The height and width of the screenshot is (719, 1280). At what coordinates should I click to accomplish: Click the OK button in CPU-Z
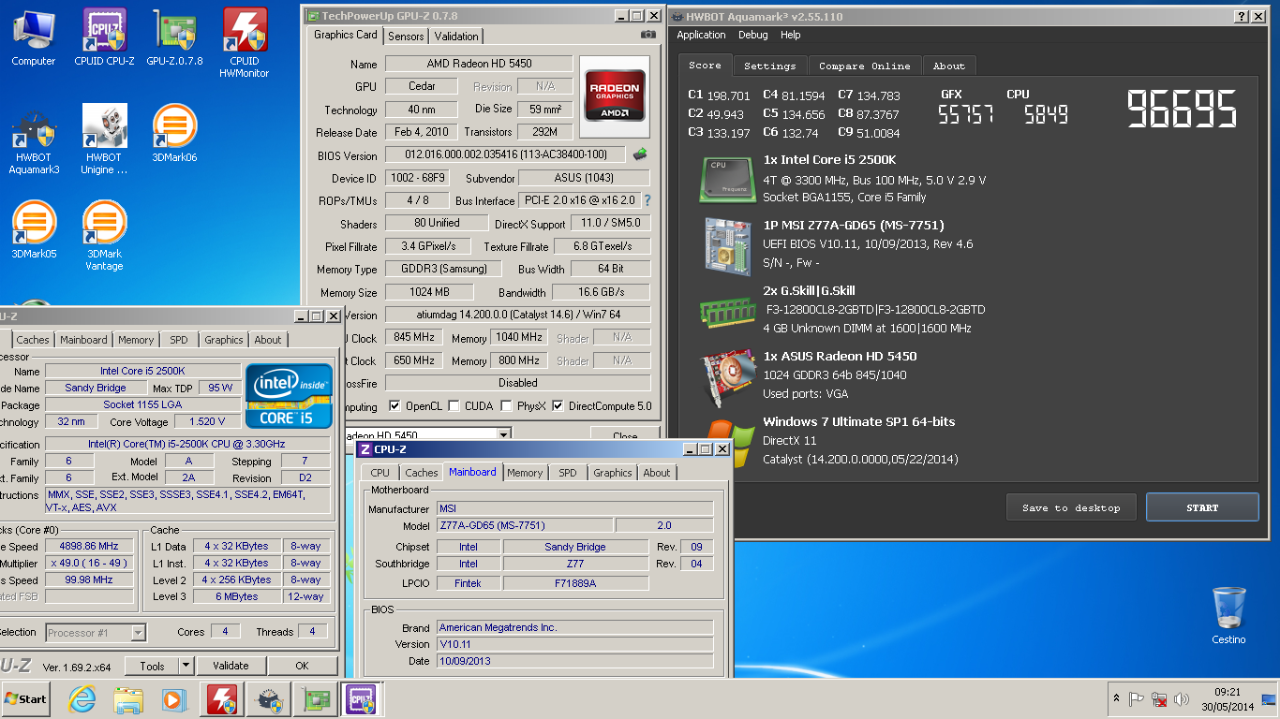click(x=302, y=666)
